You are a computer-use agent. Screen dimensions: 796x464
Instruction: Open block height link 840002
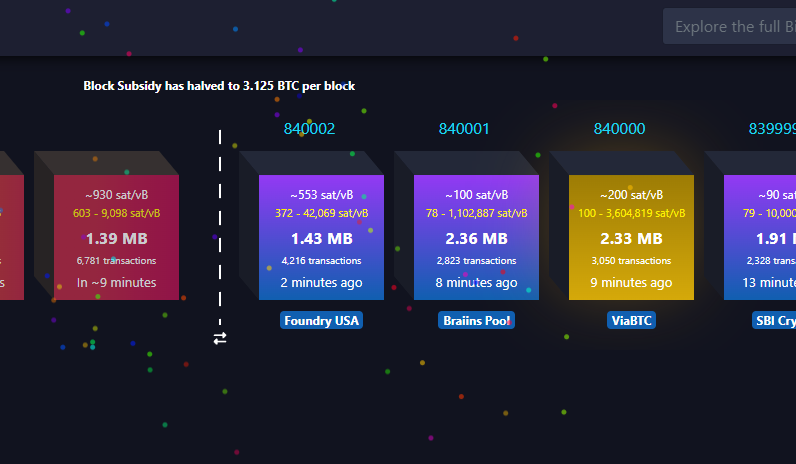309,129
